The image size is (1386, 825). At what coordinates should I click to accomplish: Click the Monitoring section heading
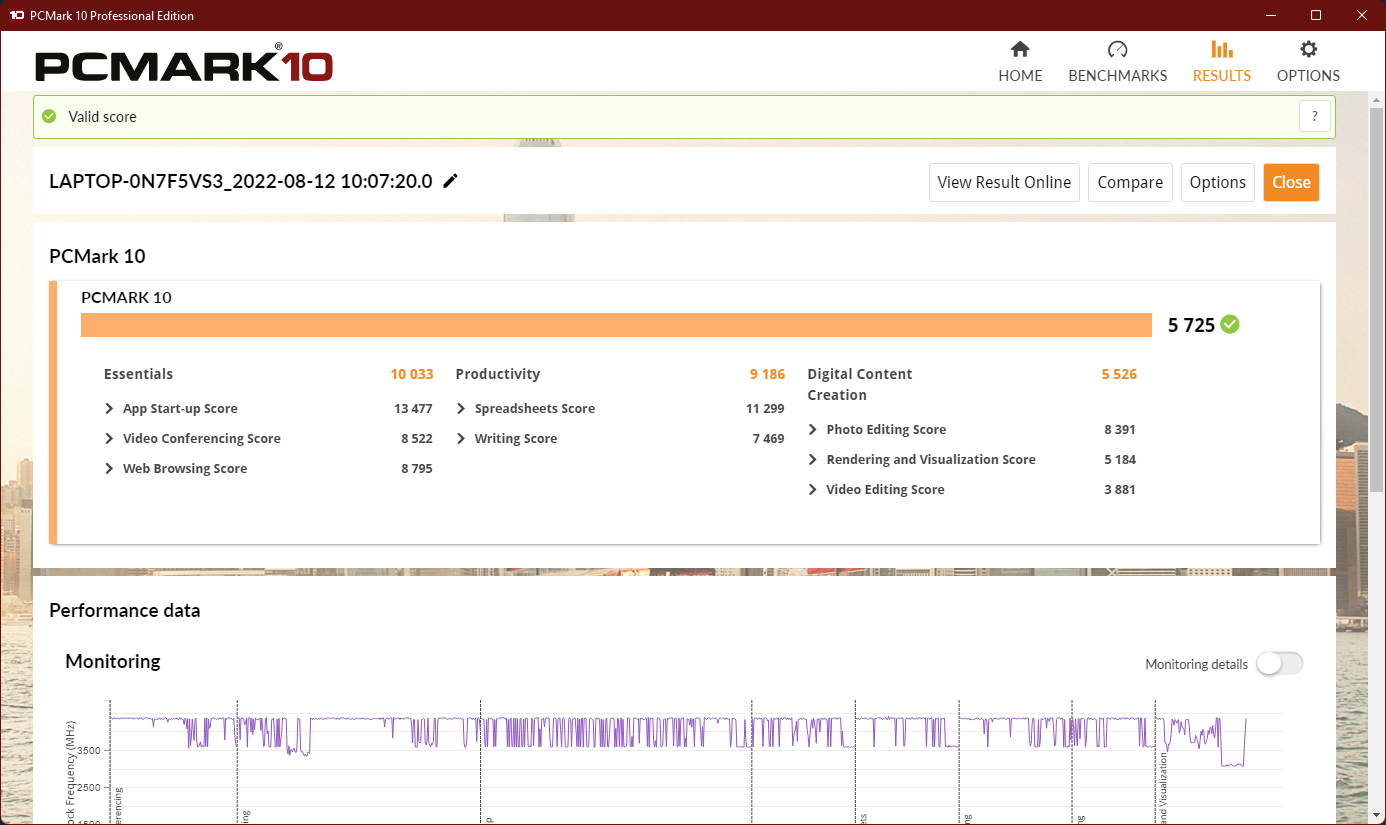point(112,661)
